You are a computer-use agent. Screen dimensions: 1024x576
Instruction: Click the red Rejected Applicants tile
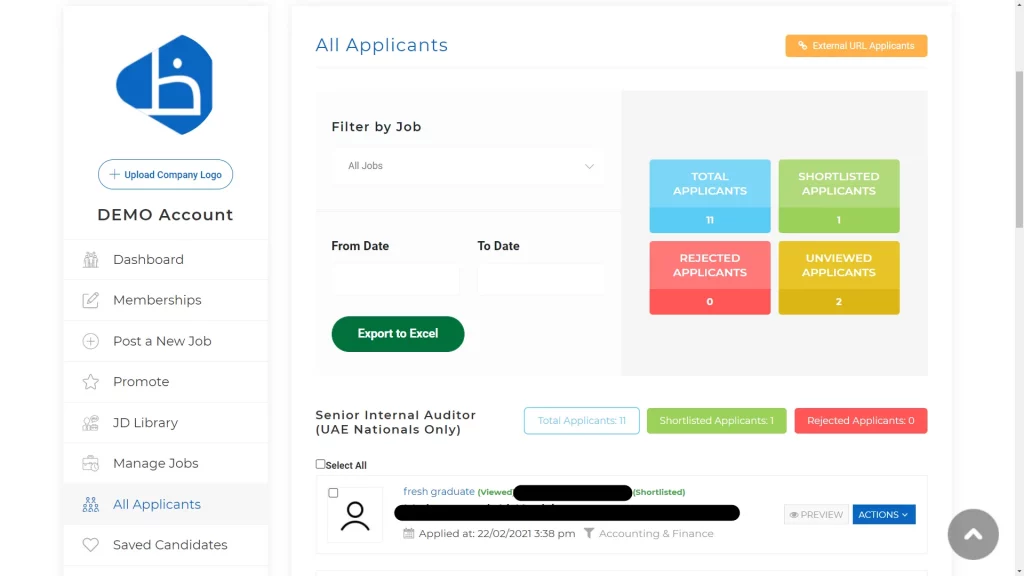click(710, 278)
